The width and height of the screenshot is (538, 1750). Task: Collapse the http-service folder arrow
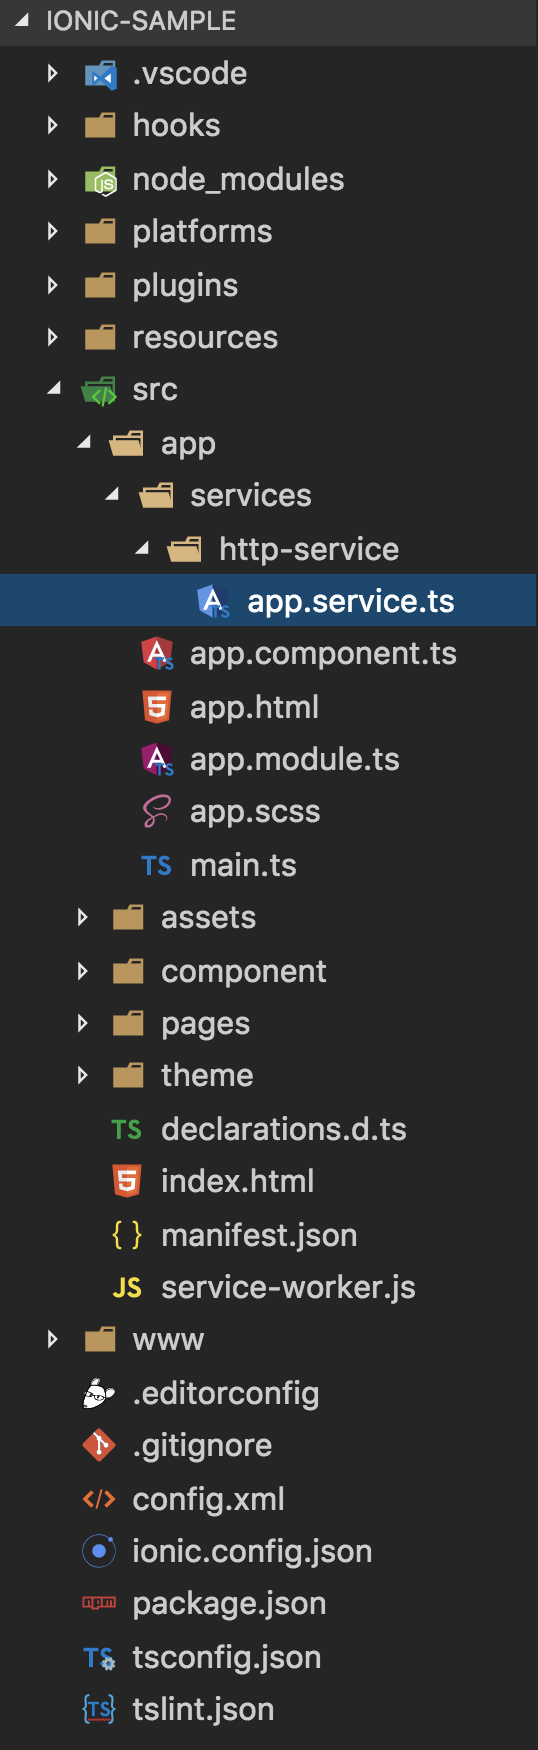click(x=141, y=547)
